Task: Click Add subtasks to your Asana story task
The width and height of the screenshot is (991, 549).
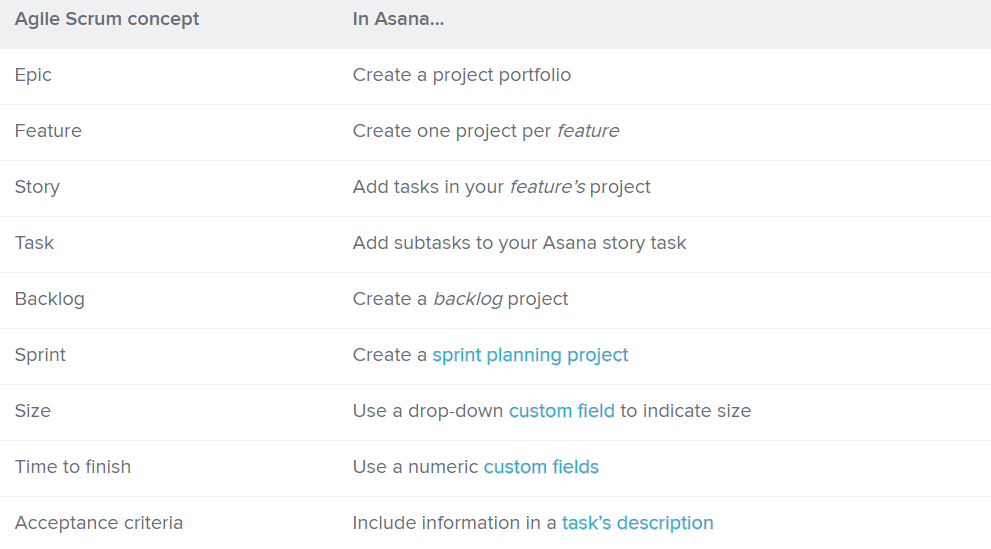Action: click(519, 243)
